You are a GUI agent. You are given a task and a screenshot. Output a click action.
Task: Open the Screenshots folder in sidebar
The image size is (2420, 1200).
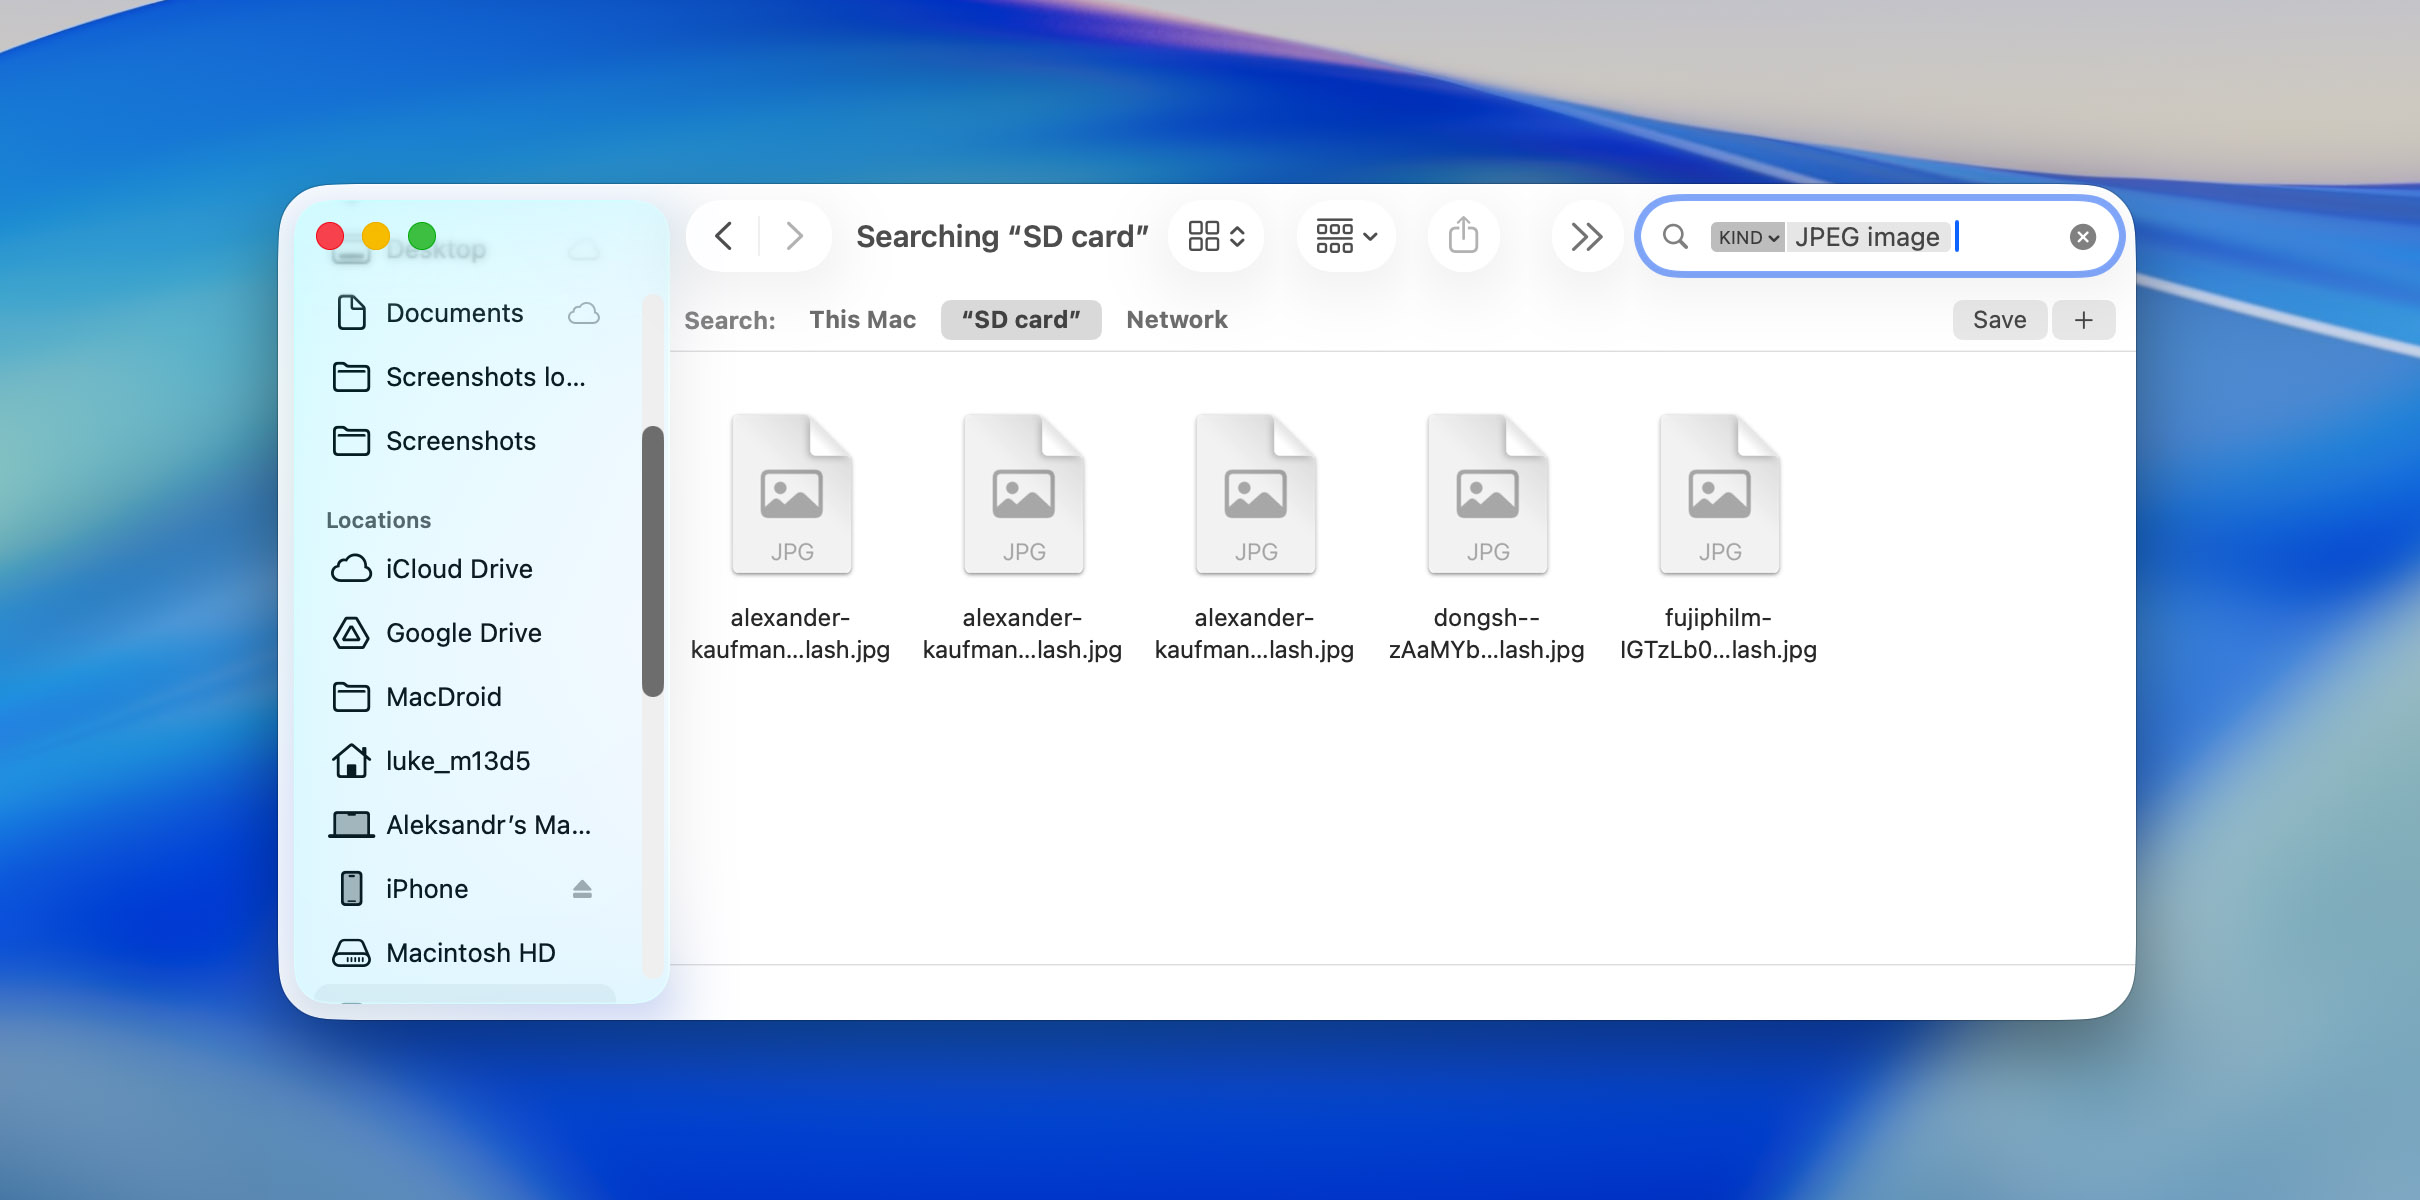466,441
